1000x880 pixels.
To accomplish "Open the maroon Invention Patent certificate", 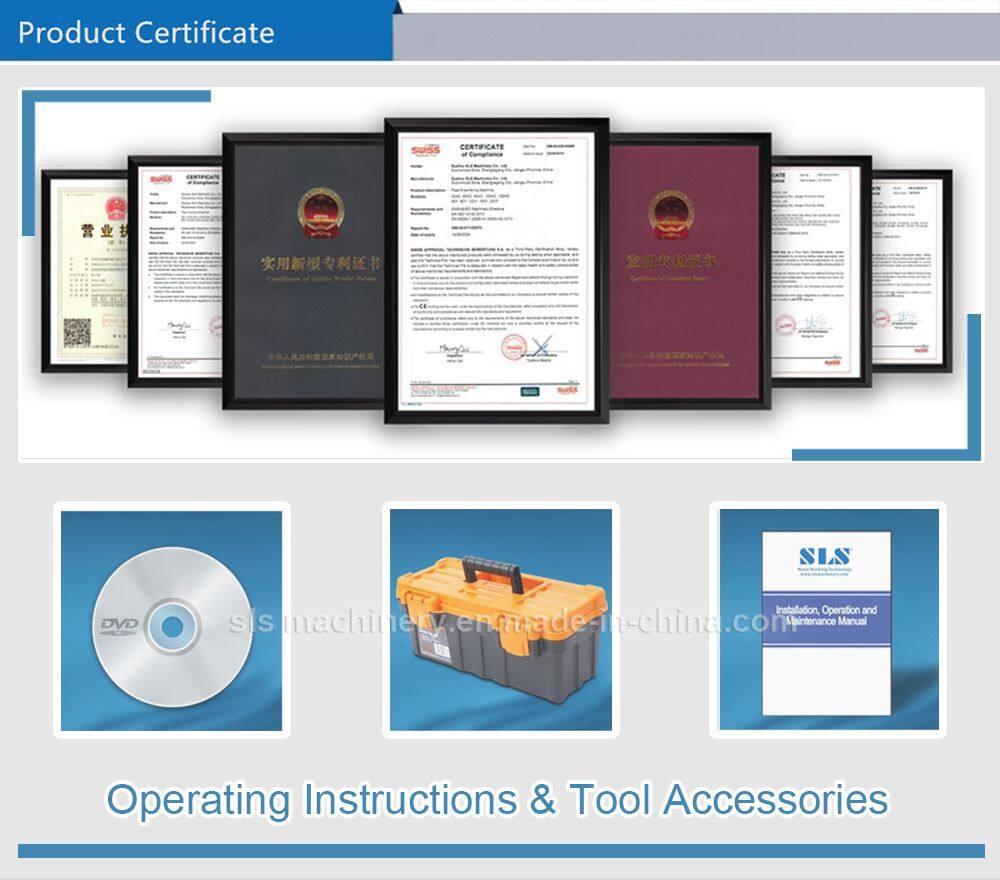I will click(688, 270).
